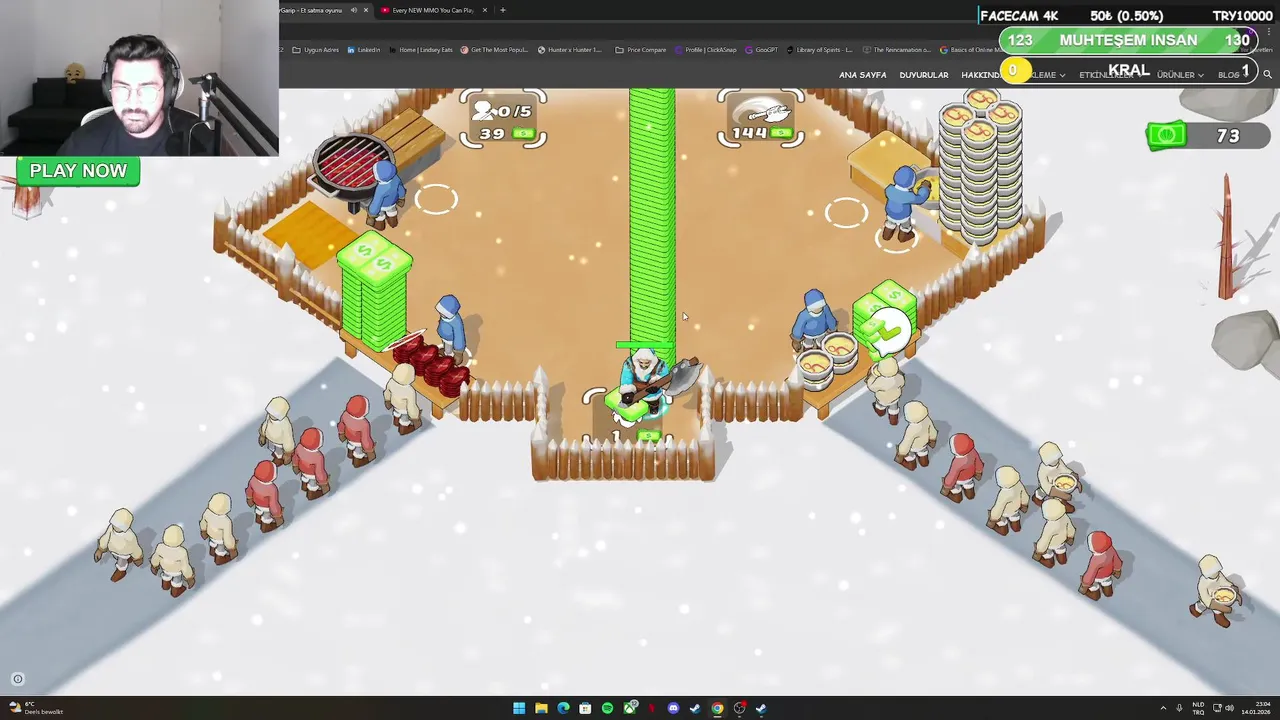The width and height of the screenshot is (1280, 720).
Task: Open a new browser tab
Action: click(503, 10)
